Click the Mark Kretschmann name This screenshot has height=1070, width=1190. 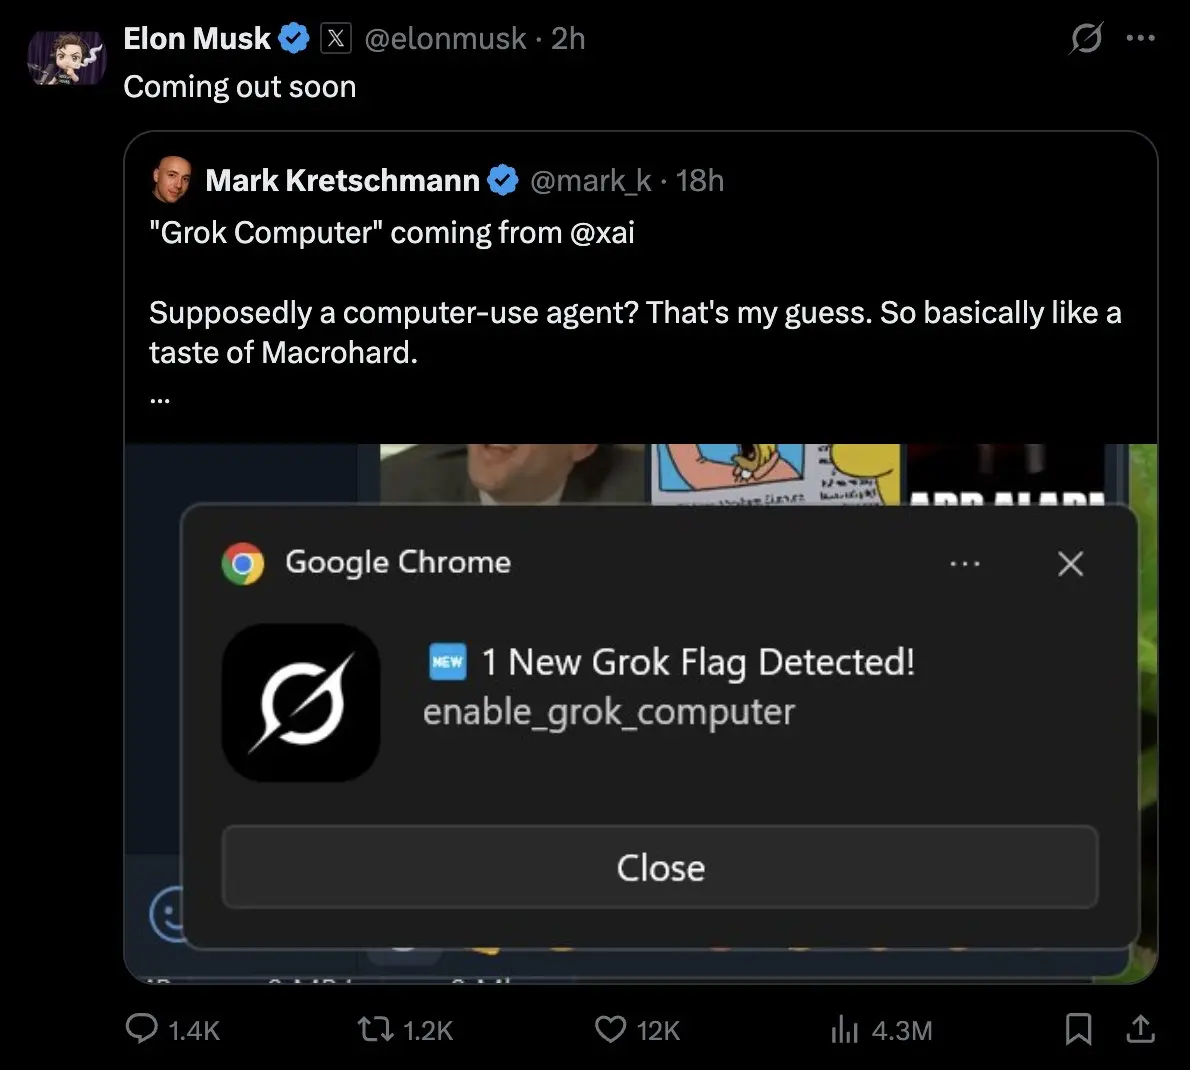coord(342,180)
